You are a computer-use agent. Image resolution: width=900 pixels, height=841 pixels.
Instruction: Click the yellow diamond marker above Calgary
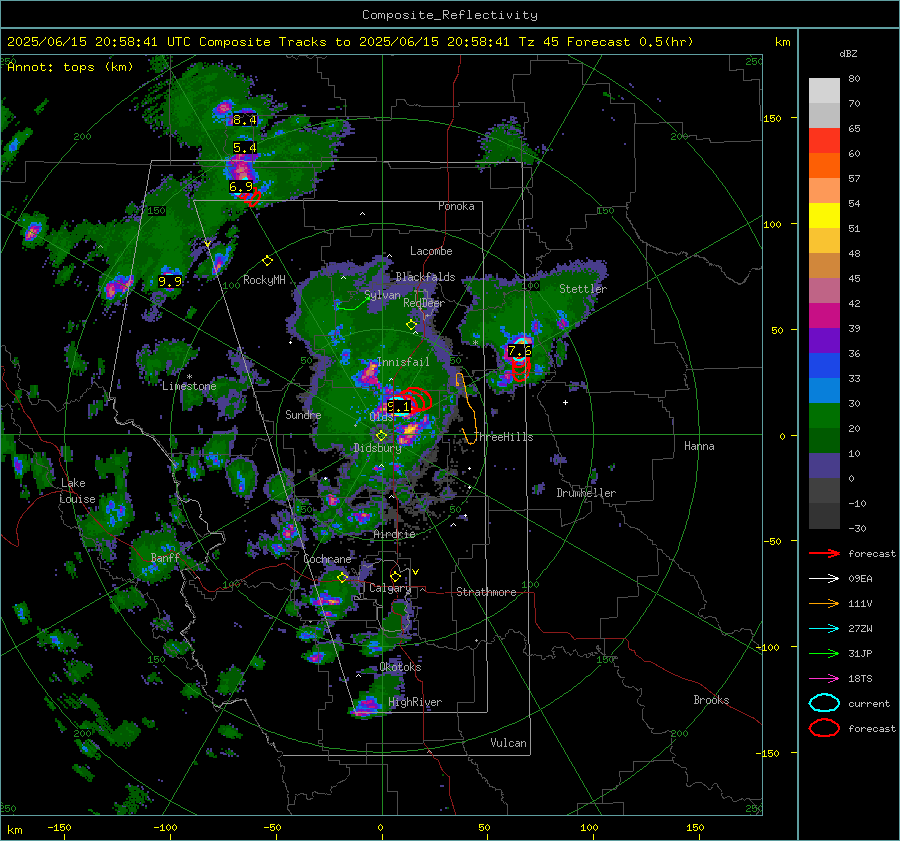(395, 576)
